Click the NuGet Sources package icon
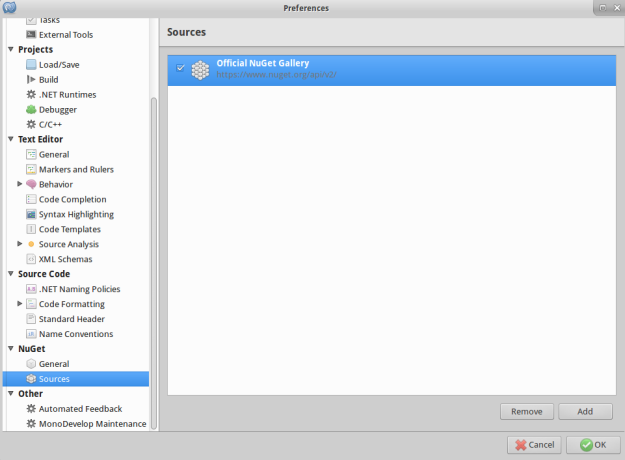The image size is (625, 460). (x=31, y=379)
